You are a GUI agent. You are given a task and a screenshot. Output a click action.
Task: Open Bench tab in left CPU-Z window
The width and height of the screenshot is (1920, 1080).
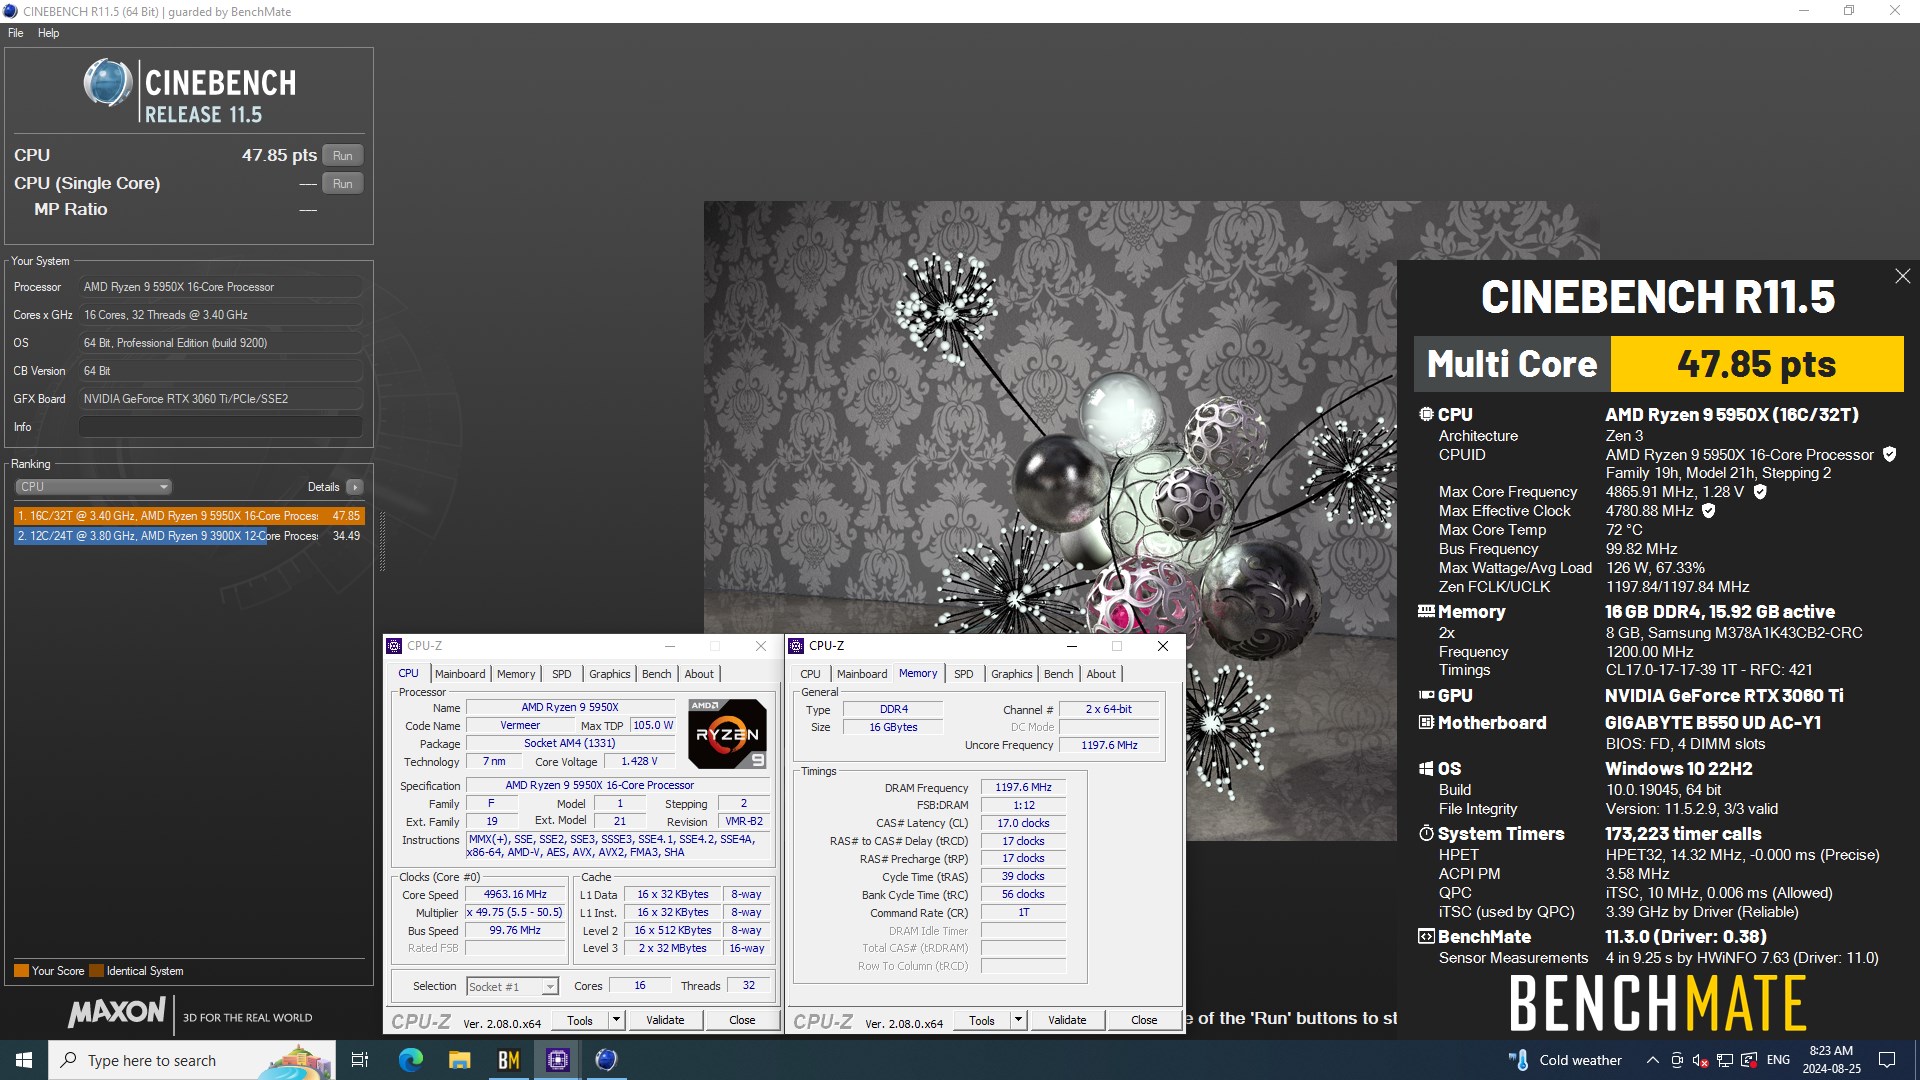pos(656,674)
